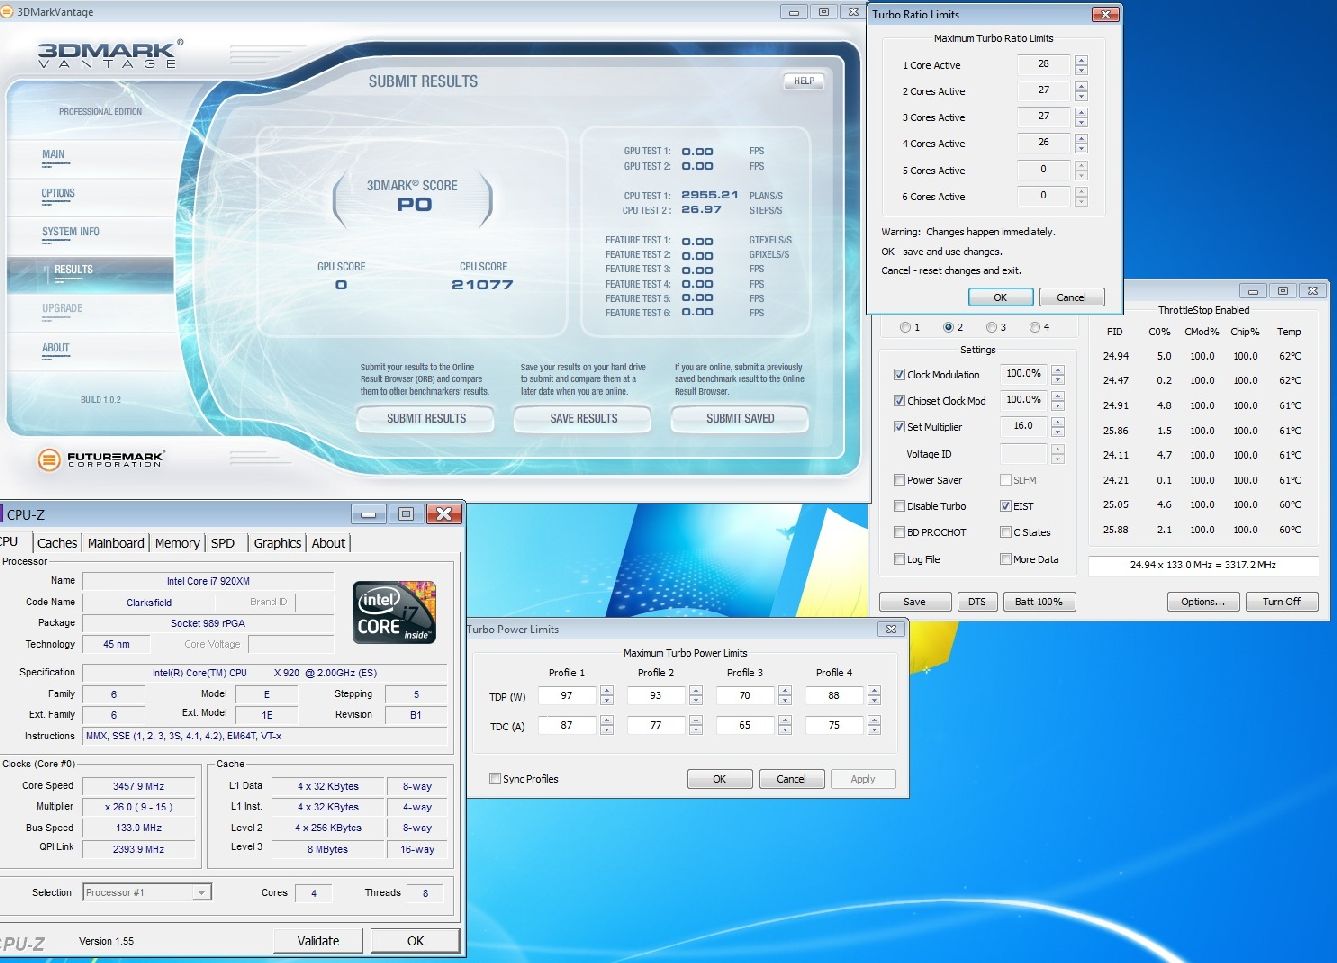Switch to the Memory tab in CPU-Z

click(177, 543)
